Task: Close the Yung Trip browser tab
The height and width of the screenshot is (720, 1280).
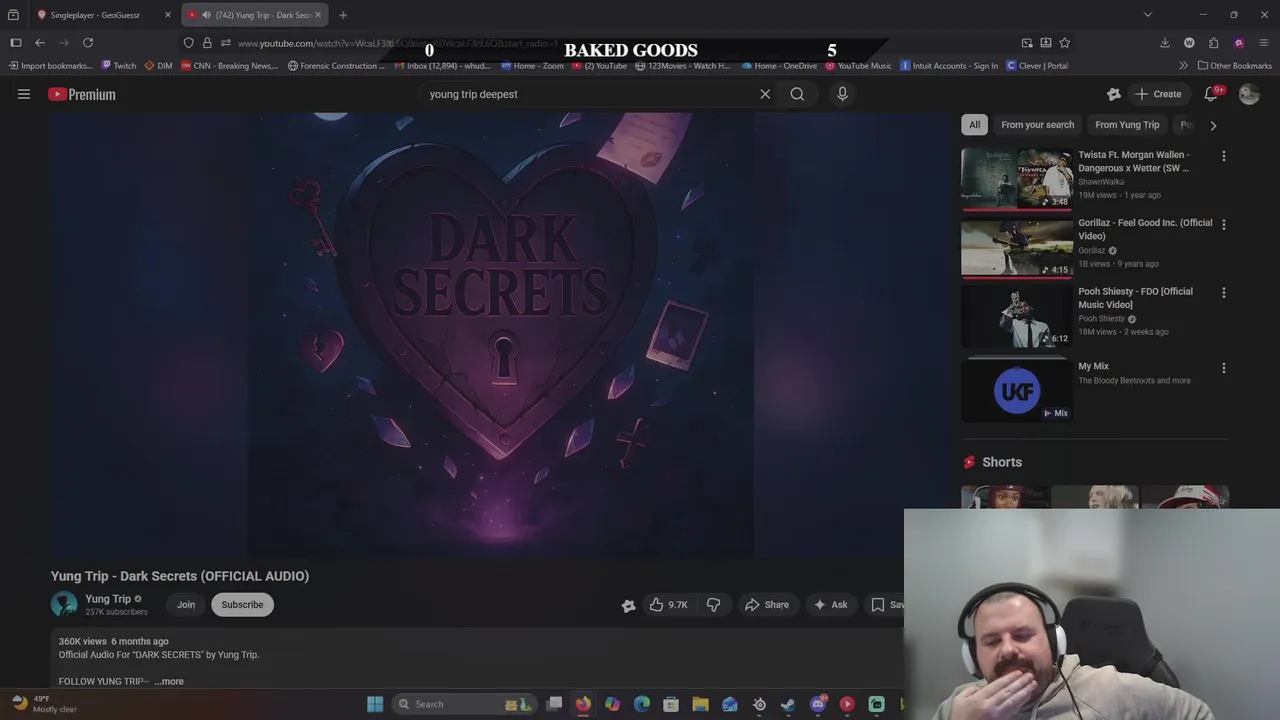Action: [x=317, y=15]
